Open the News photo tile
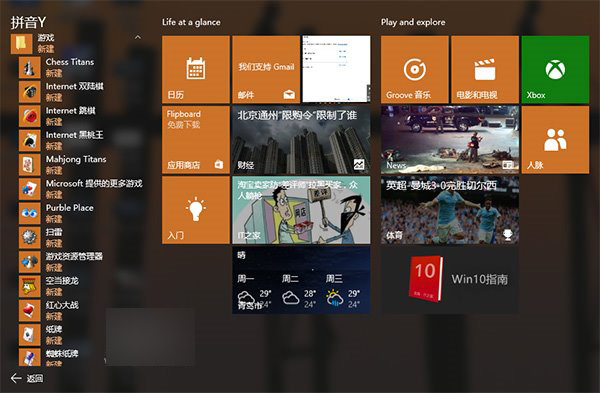The image size is (600, 393). (x=450, y=140)
